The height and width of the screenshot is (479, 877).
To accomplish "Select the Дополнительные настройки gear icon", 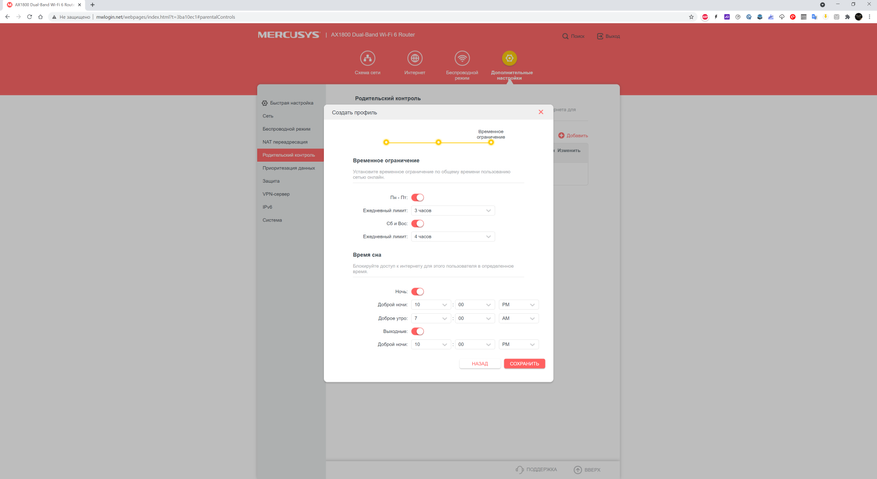I will (510, 59).
